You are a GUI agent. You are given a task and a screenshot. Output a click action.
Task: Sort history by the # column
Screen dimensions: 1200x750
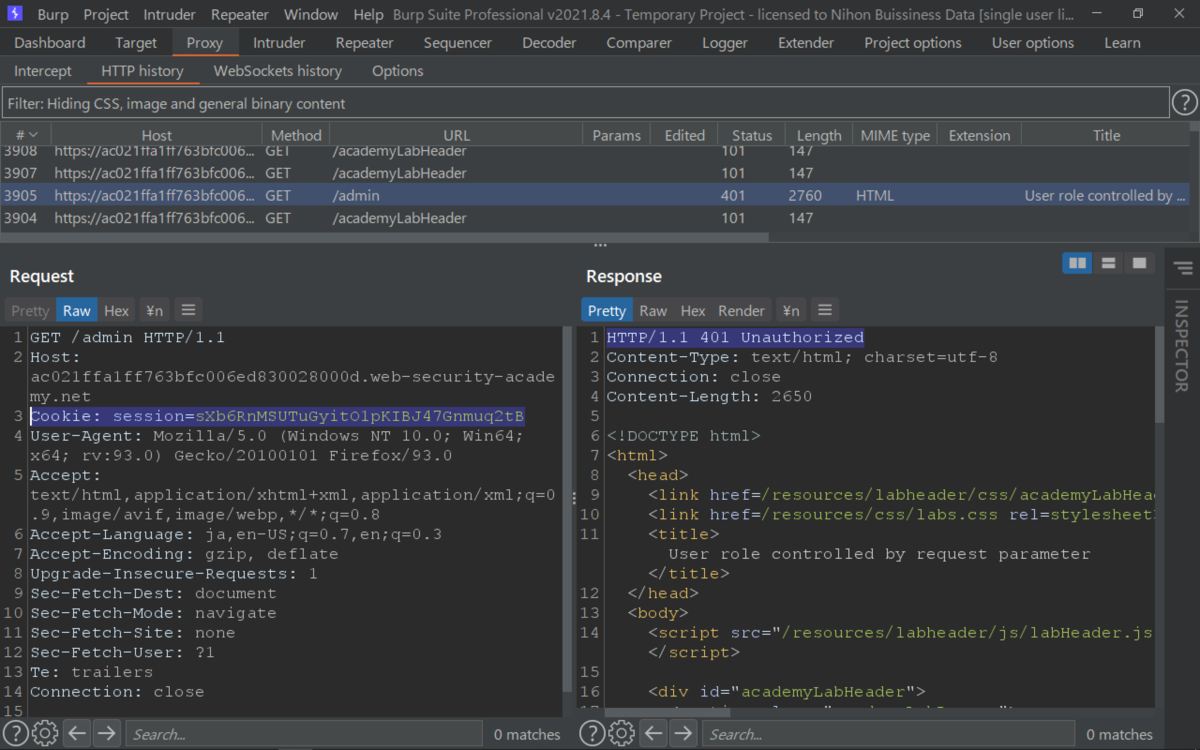tap(26, 135)
